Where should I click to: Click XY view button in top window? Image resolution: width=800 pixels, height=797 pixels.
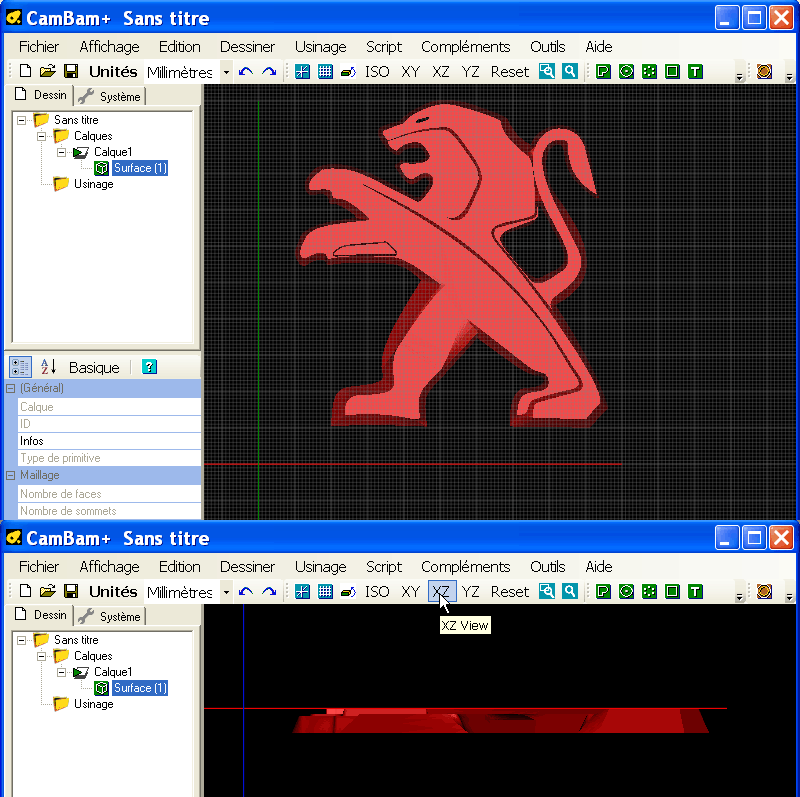click(x=410, y=72)
